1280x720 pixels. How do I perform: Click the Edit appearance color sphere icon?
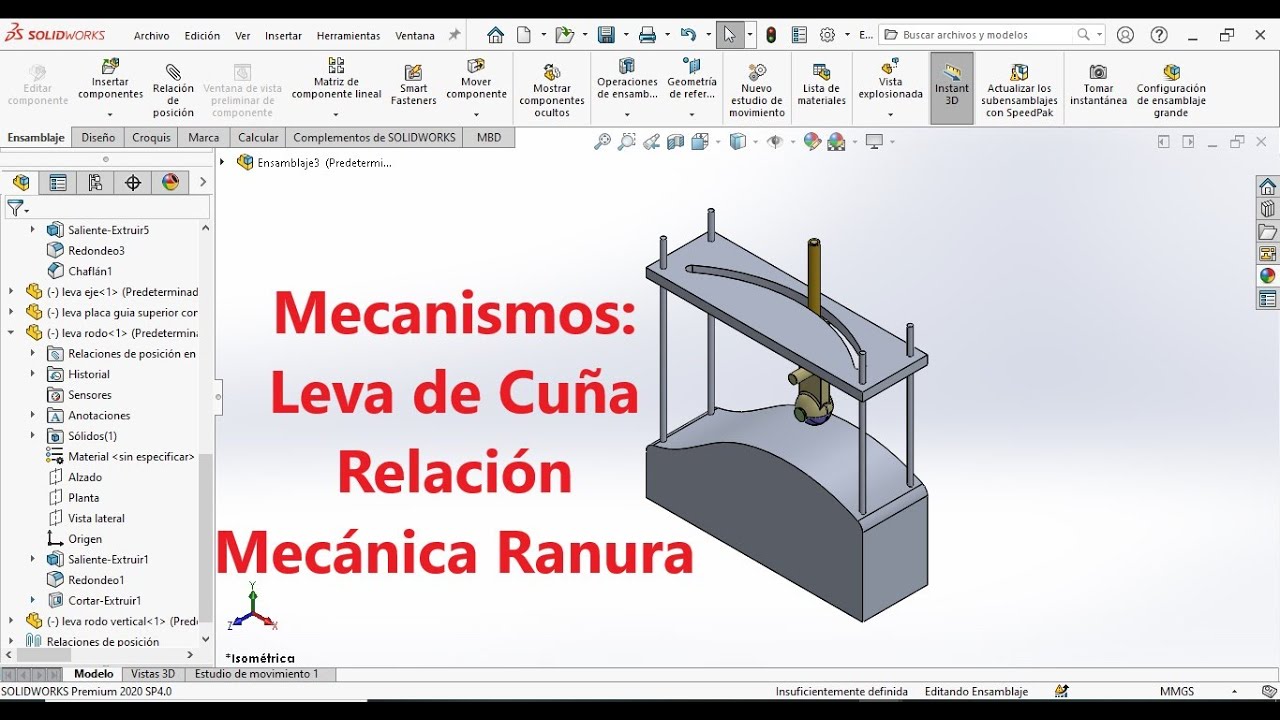click(812, 142)
